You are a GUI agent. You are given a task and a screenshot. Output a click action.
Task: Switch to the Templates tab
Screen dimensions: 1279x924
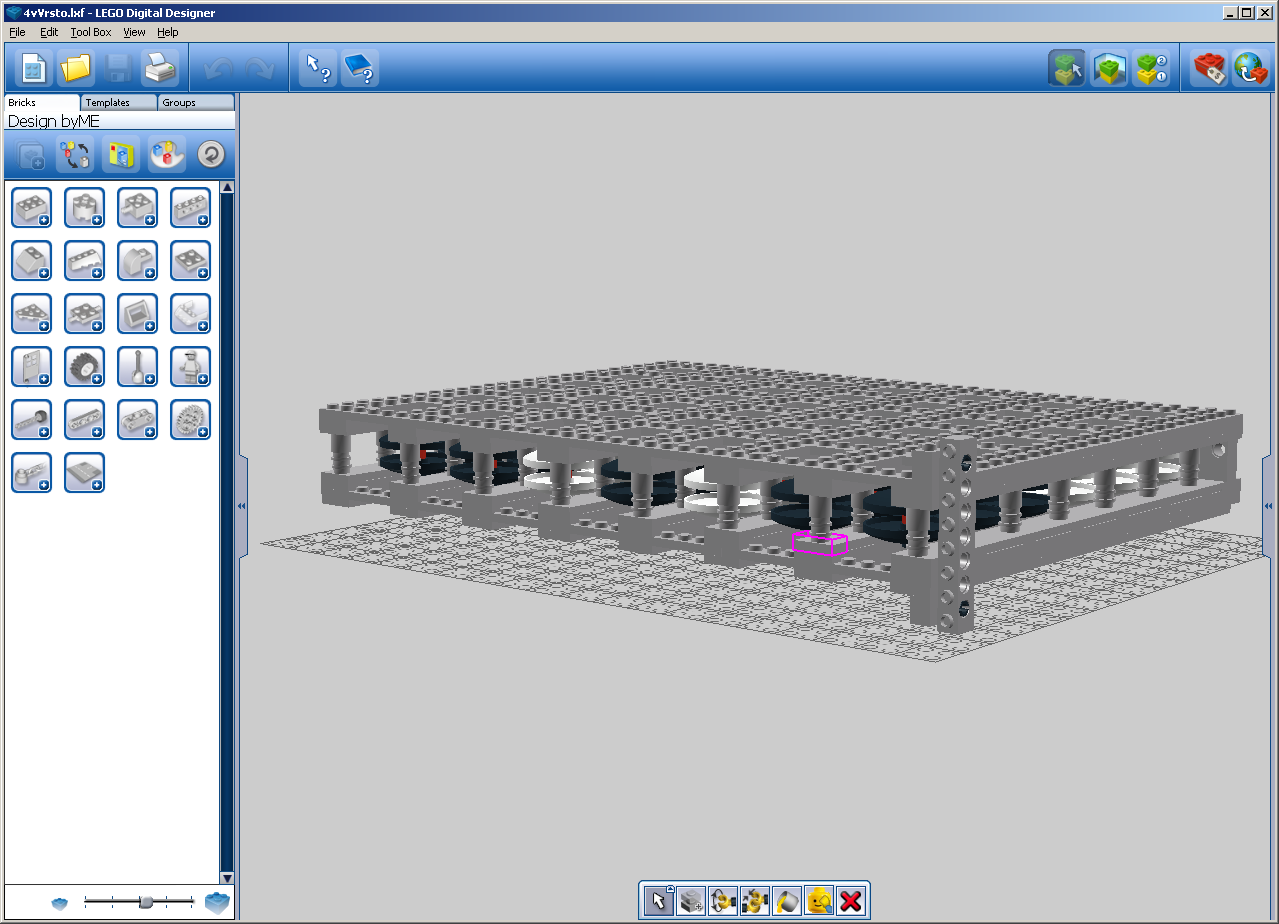click(x=118, y=102)
